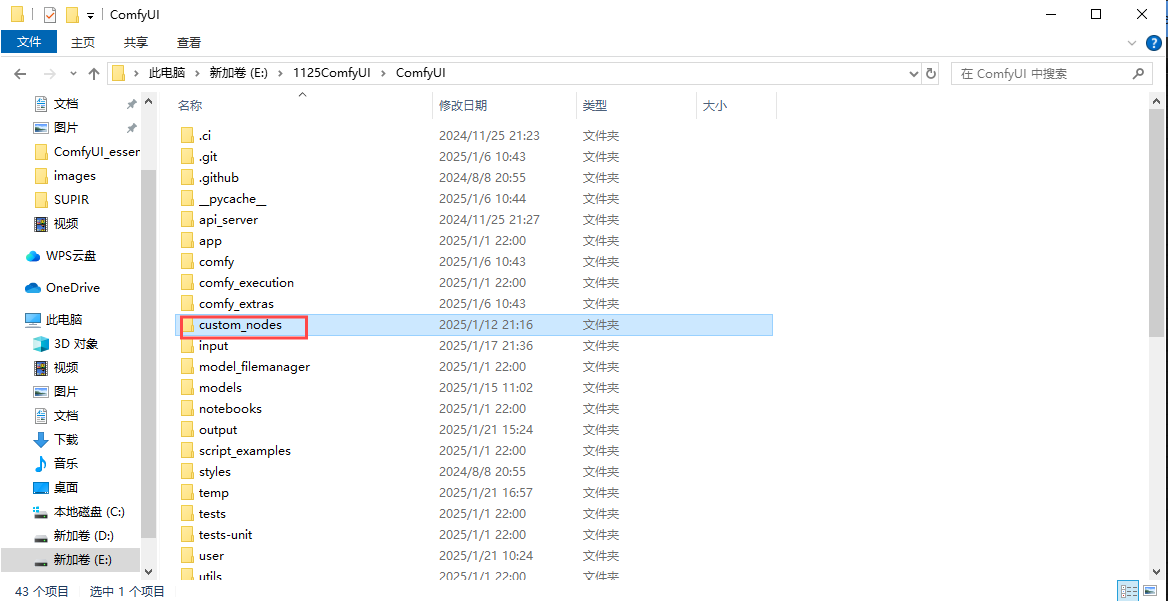The width and height of the screenshot is (1168, 601).
Task: Click the Properties checkmark icon in the title bar
Action: [x=50, y=15]
